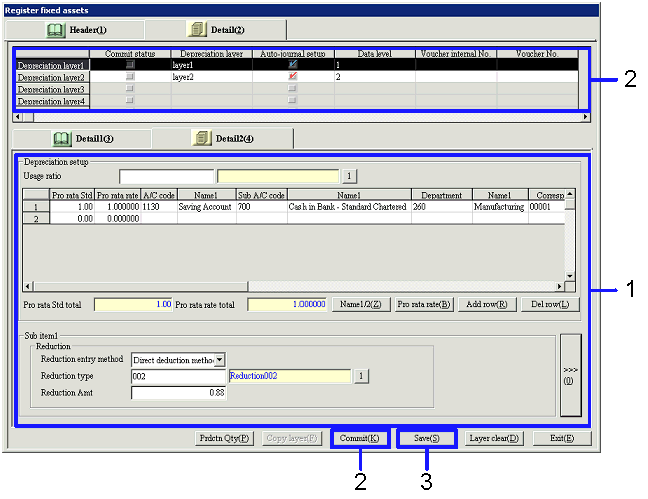Click the >>> (0) expand button
This screenshot has width=648, height=499.
[568, 374]
